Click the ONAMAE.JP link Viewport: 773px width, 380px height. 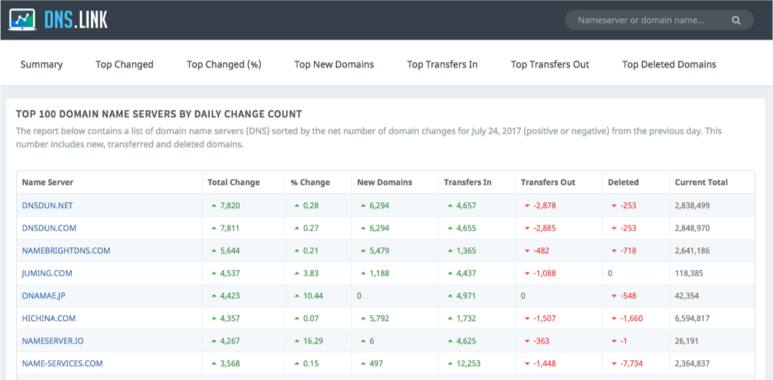(x=44, y=296)
